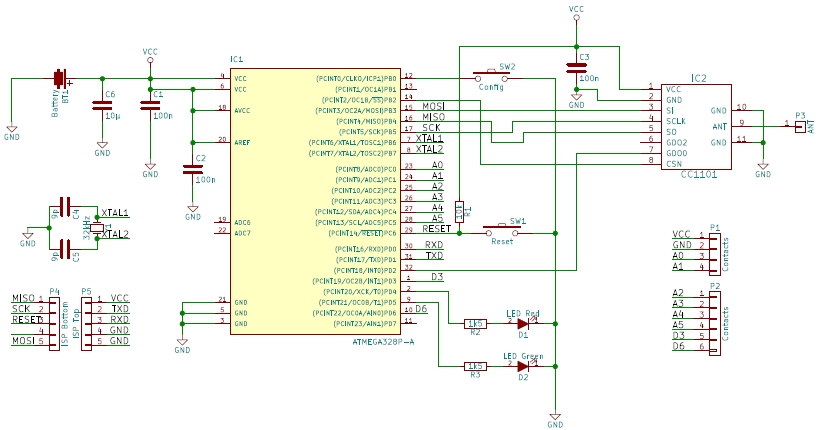Click the ATMEGA328P-A chip body

point(316,201)
